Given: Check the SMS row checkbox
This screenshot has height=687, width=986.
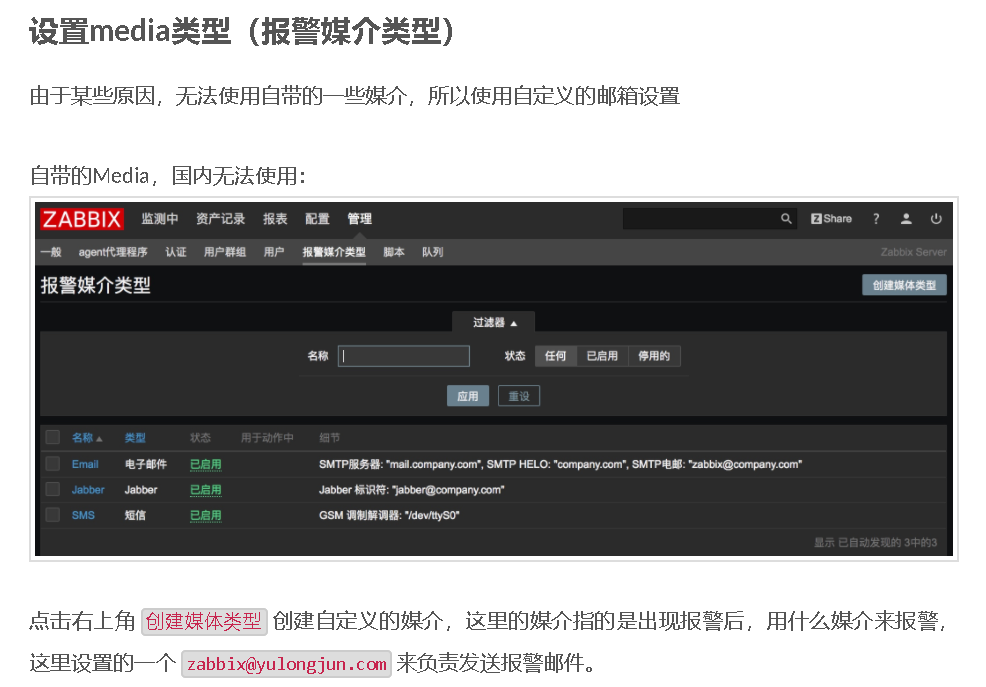Looking at the screenshot, I should (53, 515).
